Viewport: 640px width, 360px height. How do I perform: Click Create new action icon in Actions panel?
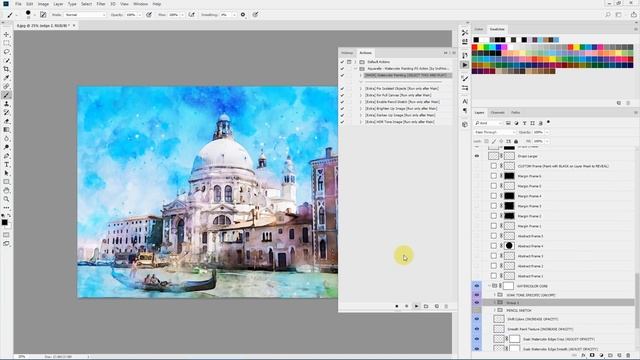436,306
